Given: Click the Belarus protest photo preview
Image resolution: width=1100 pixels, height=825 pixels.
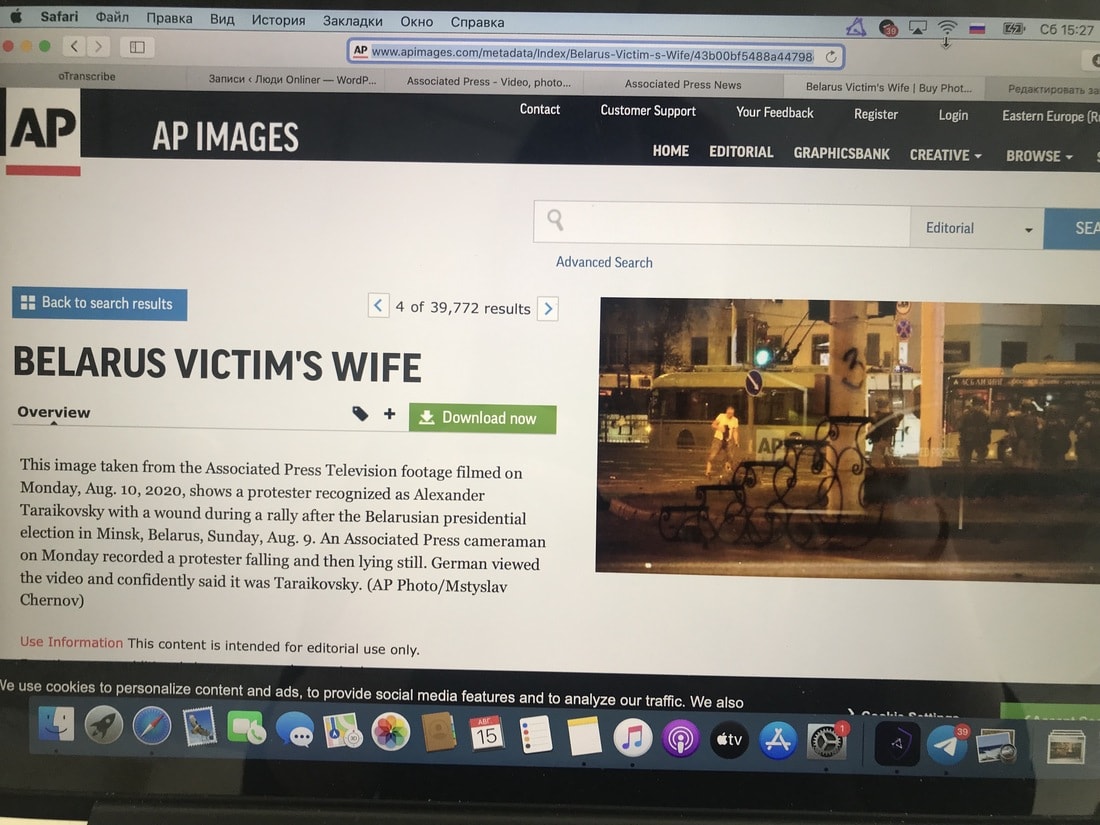Looking at the screenshot, I should (x=847, y=439).
